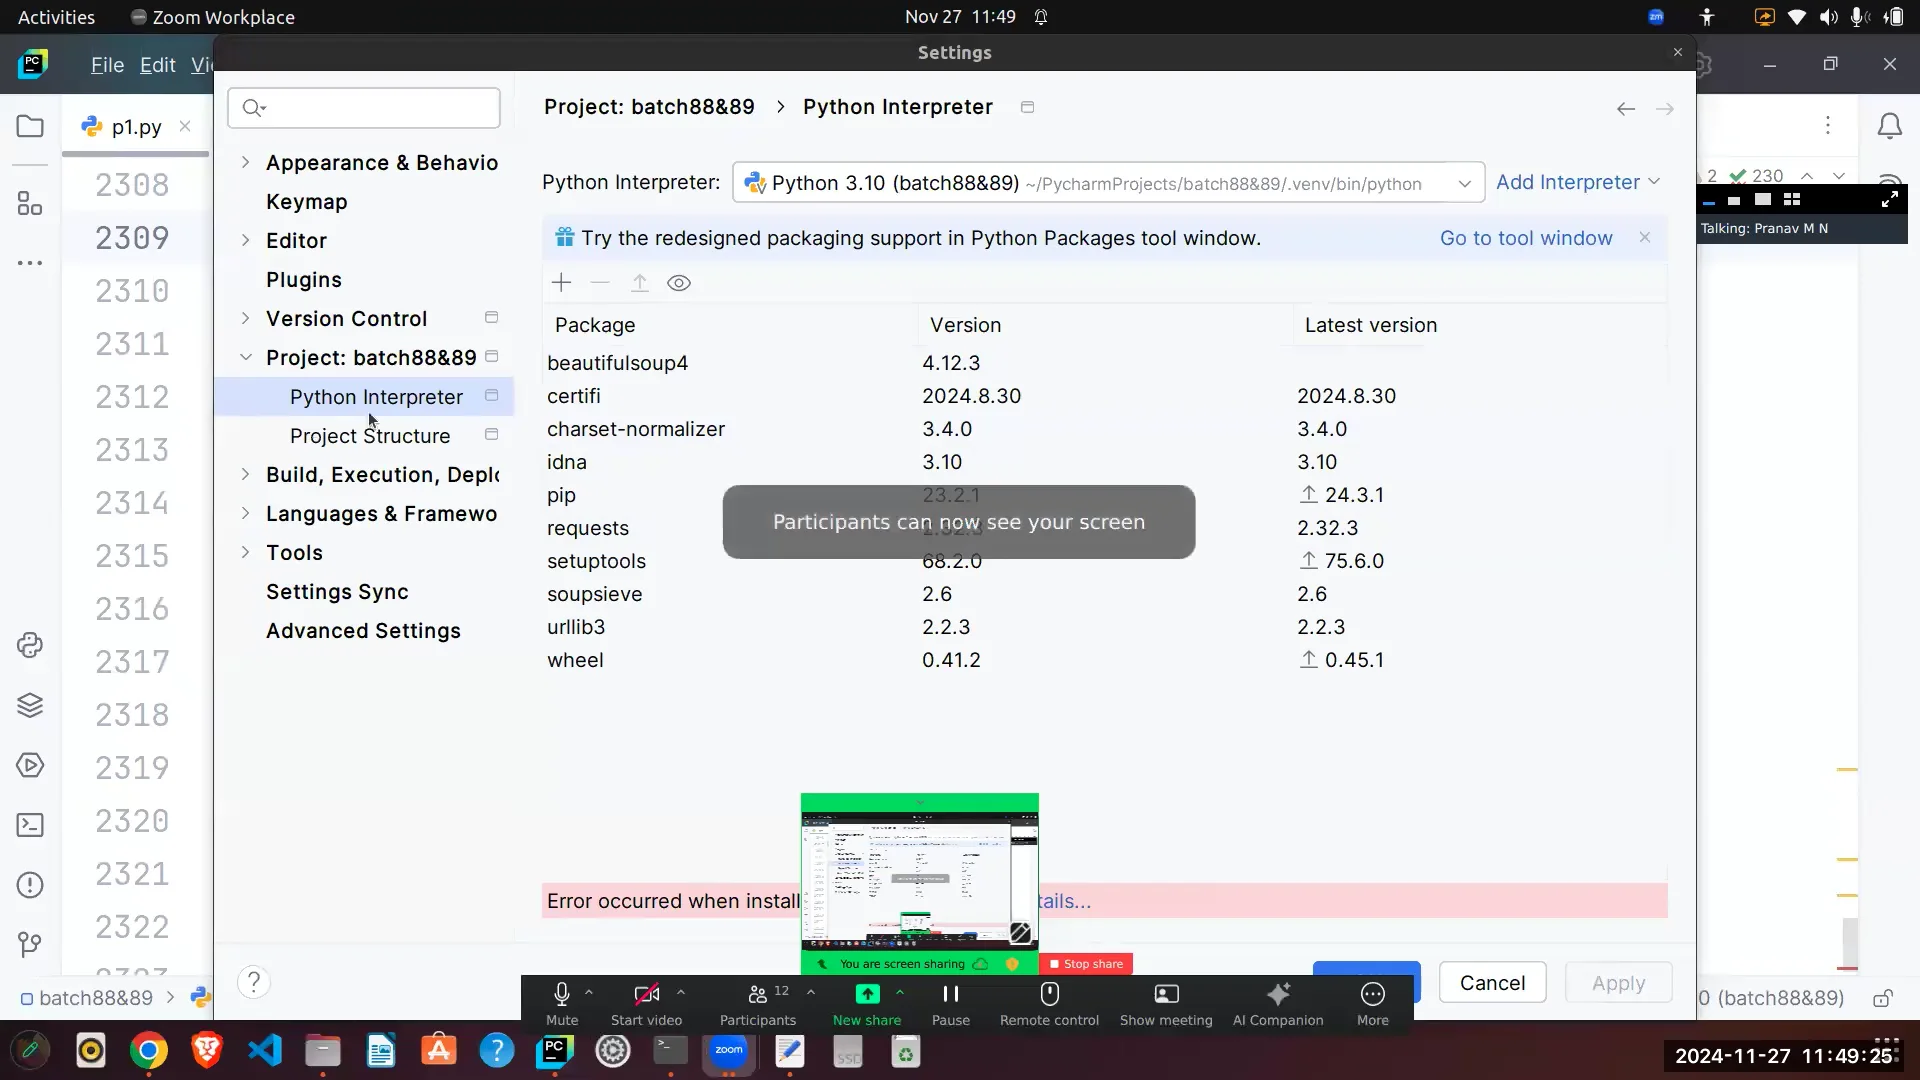Collapse Project: batch88&89 tree node
Image resolution: width=1920 pixels, height=1080 pixels.
pos(245,357)
